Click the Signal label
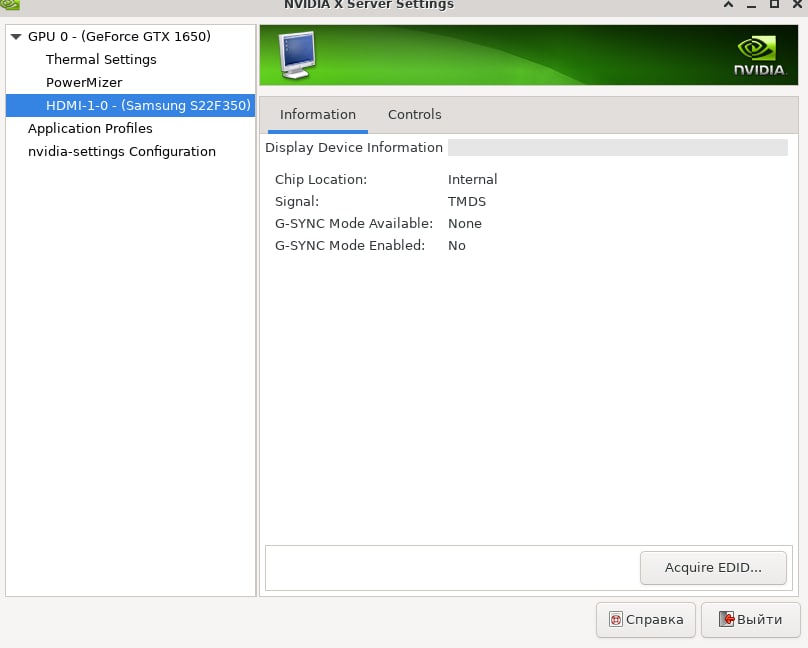 coord(297,201)
